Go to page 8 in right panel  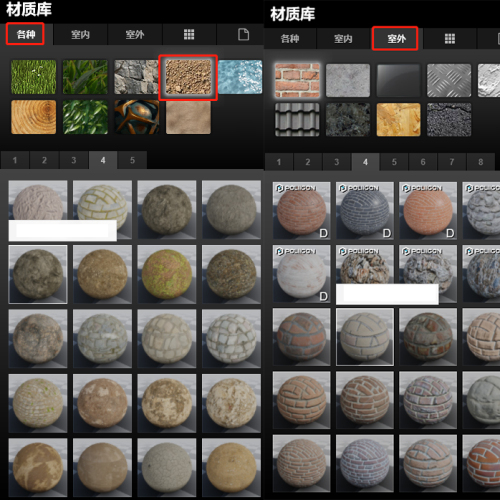480,162
